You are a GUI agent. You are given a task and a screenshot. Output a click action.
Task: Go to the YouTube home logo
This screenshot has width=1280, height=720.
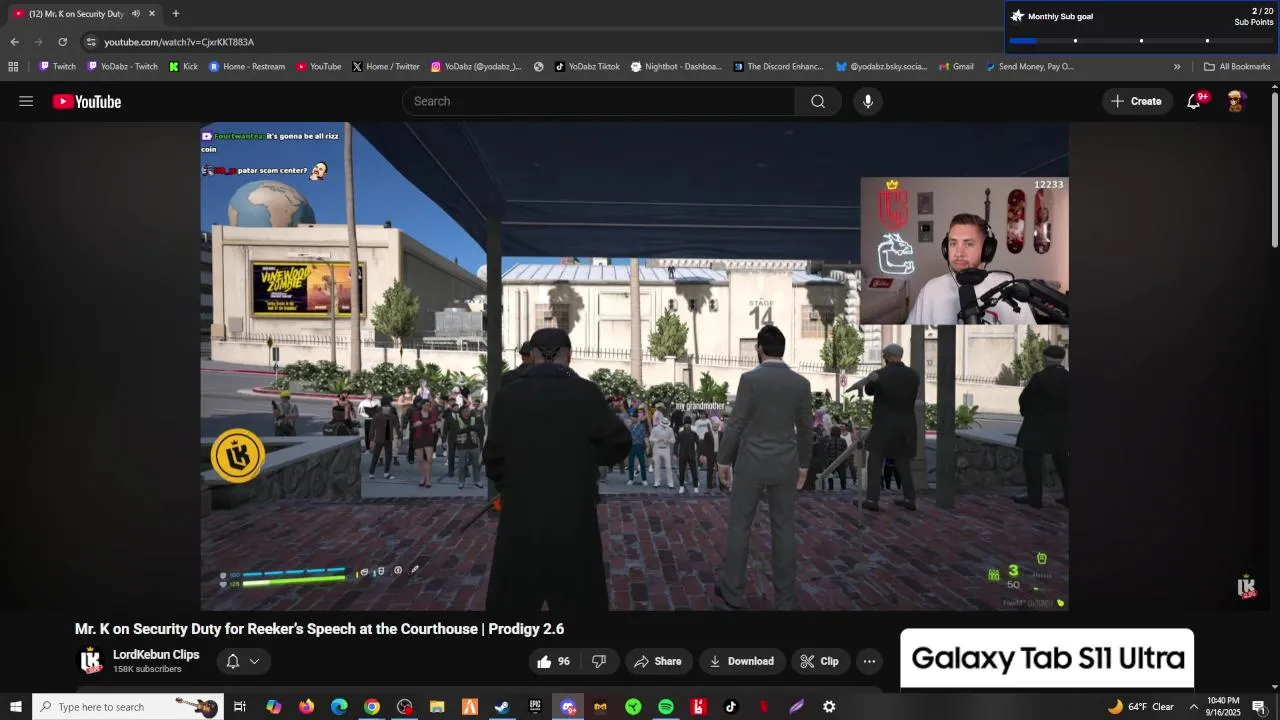click(x=87, y=101)
